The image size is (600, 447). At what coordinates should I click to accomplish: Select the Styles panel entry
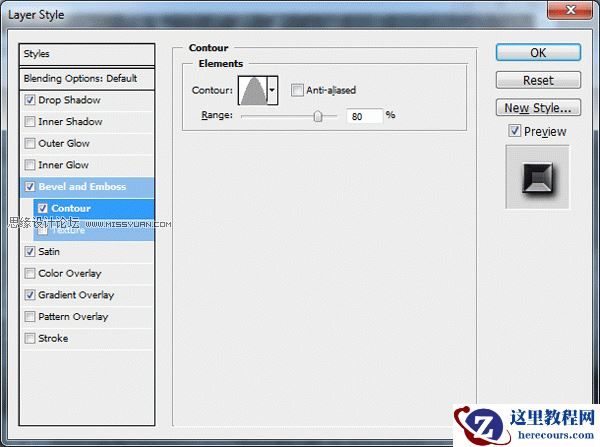pos(87,54)
